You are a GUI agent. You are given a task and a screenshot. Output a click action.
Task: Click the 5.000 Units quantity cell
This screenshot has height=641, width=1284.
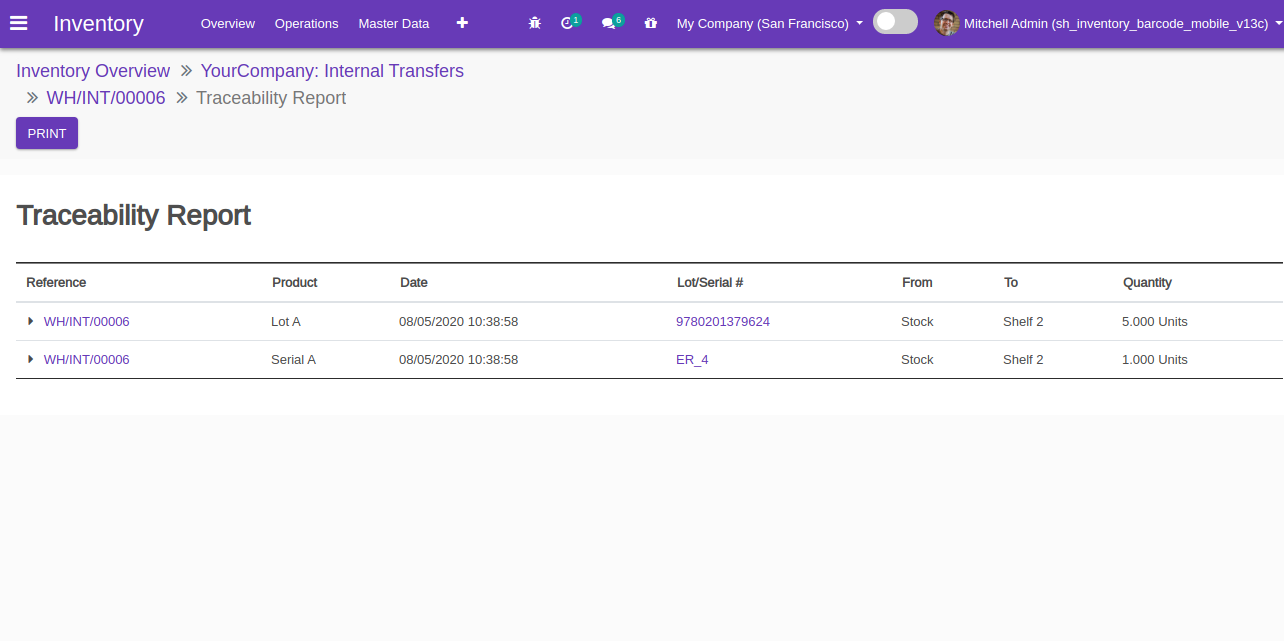[x=1155, y=322]
